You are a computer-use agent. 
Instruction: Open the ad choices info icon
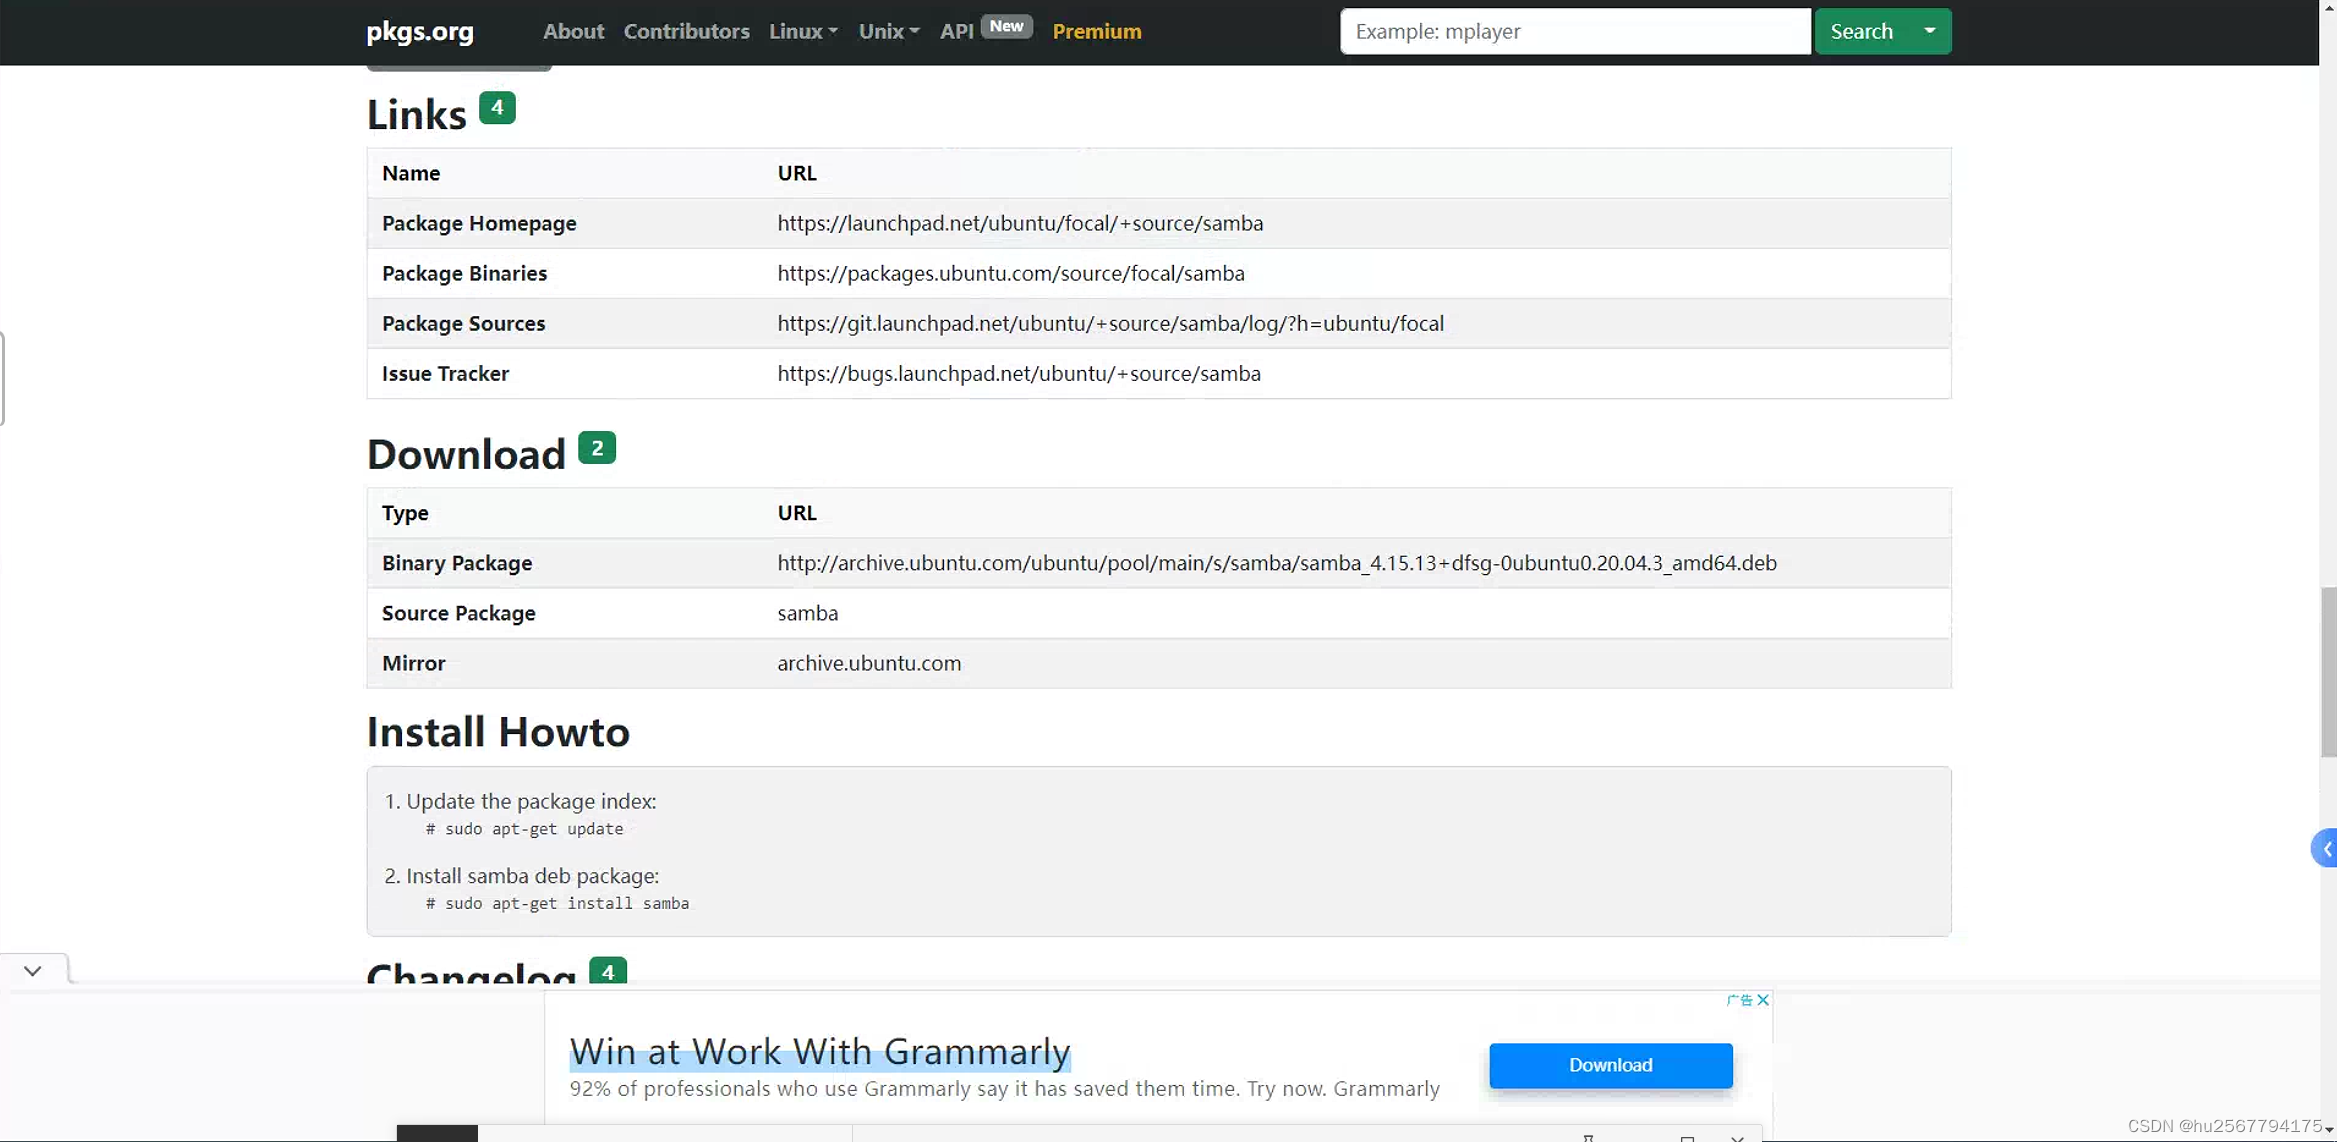click(x=1740, y=1000)
